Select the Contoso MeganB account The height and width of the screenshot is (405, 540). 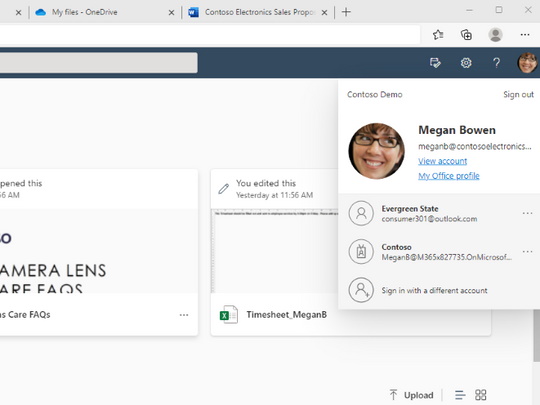point(429,252)
